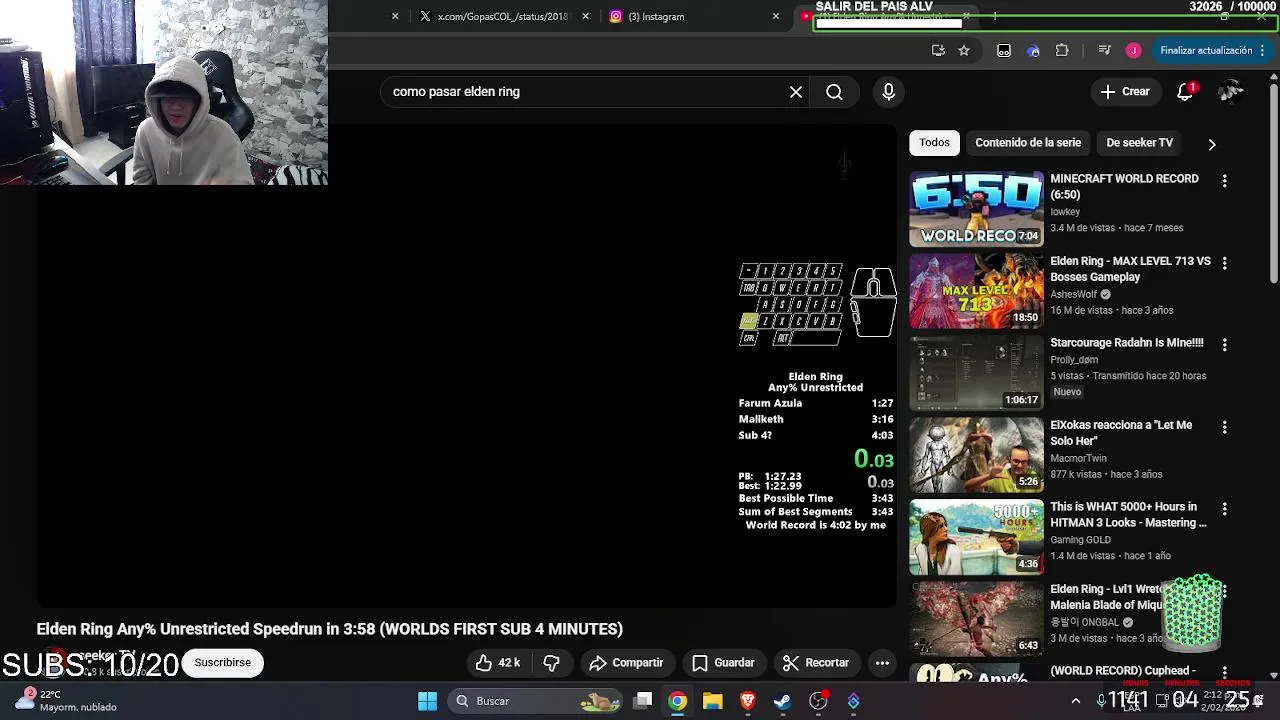
Task: Open Task View on taskbar
Action: click(x=643, y=701)
